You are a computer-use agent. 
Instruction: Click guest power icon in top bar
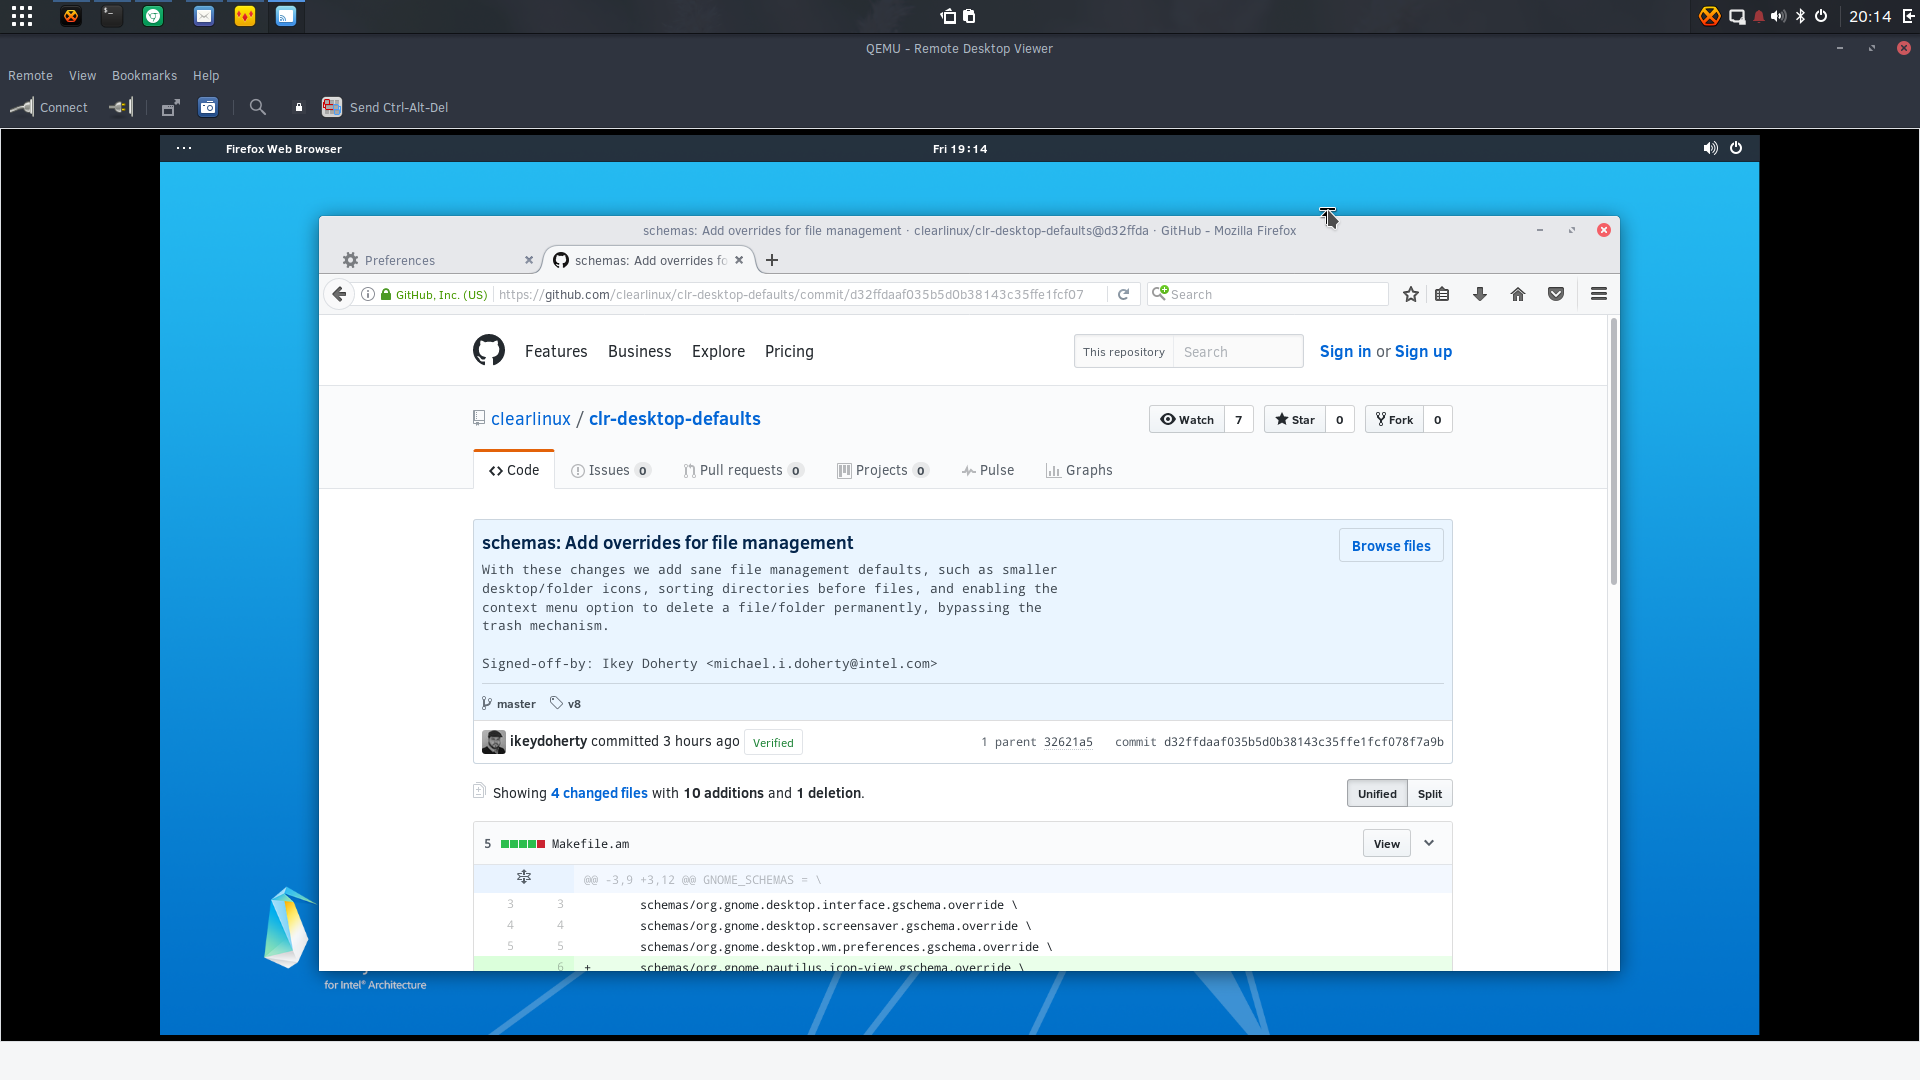pyautogui.click(x=1736, y=148)
